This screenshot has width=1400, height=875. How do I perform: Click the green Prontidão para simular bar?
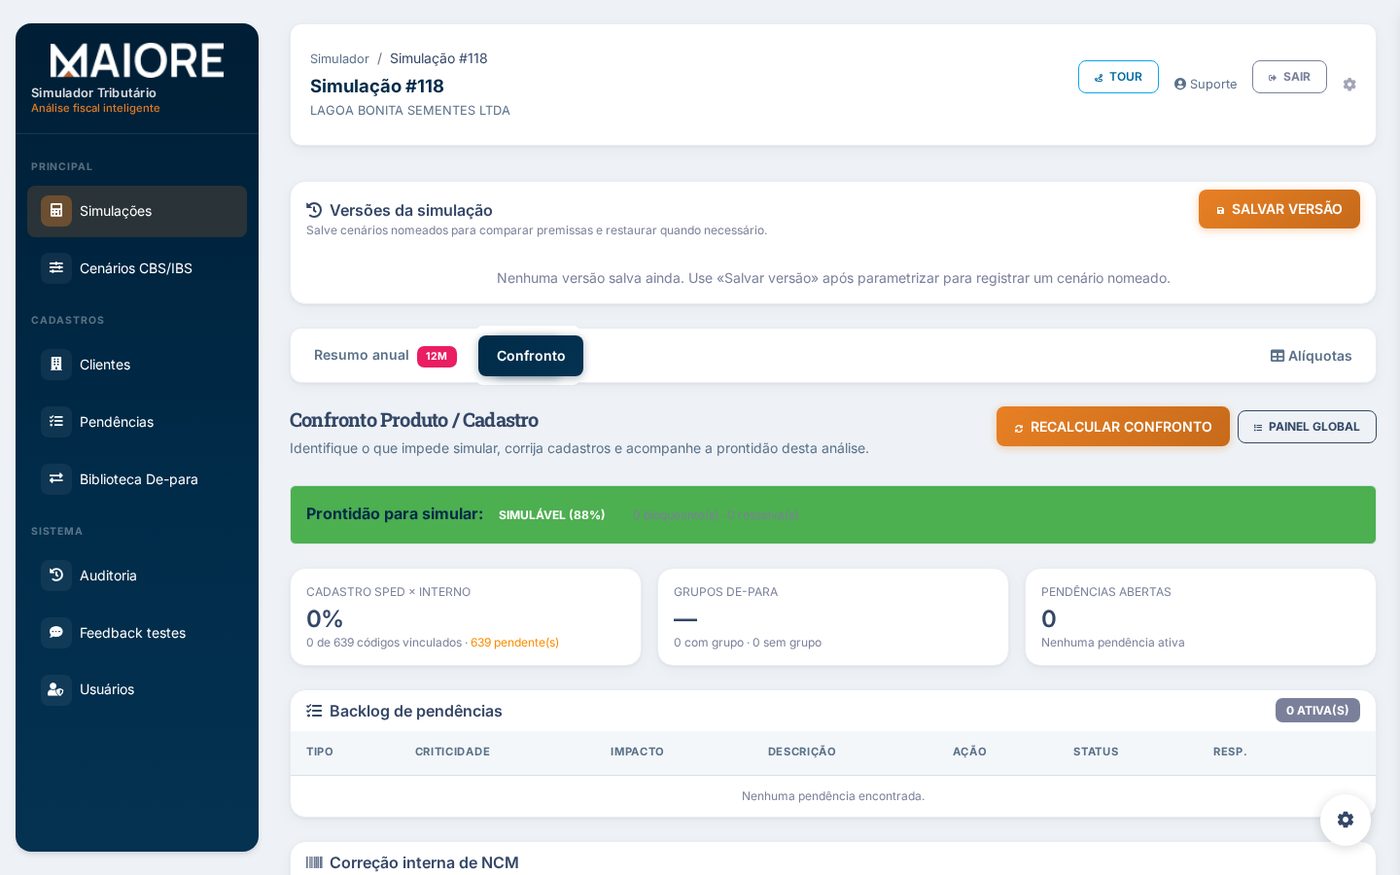click(x=833, y=515)
